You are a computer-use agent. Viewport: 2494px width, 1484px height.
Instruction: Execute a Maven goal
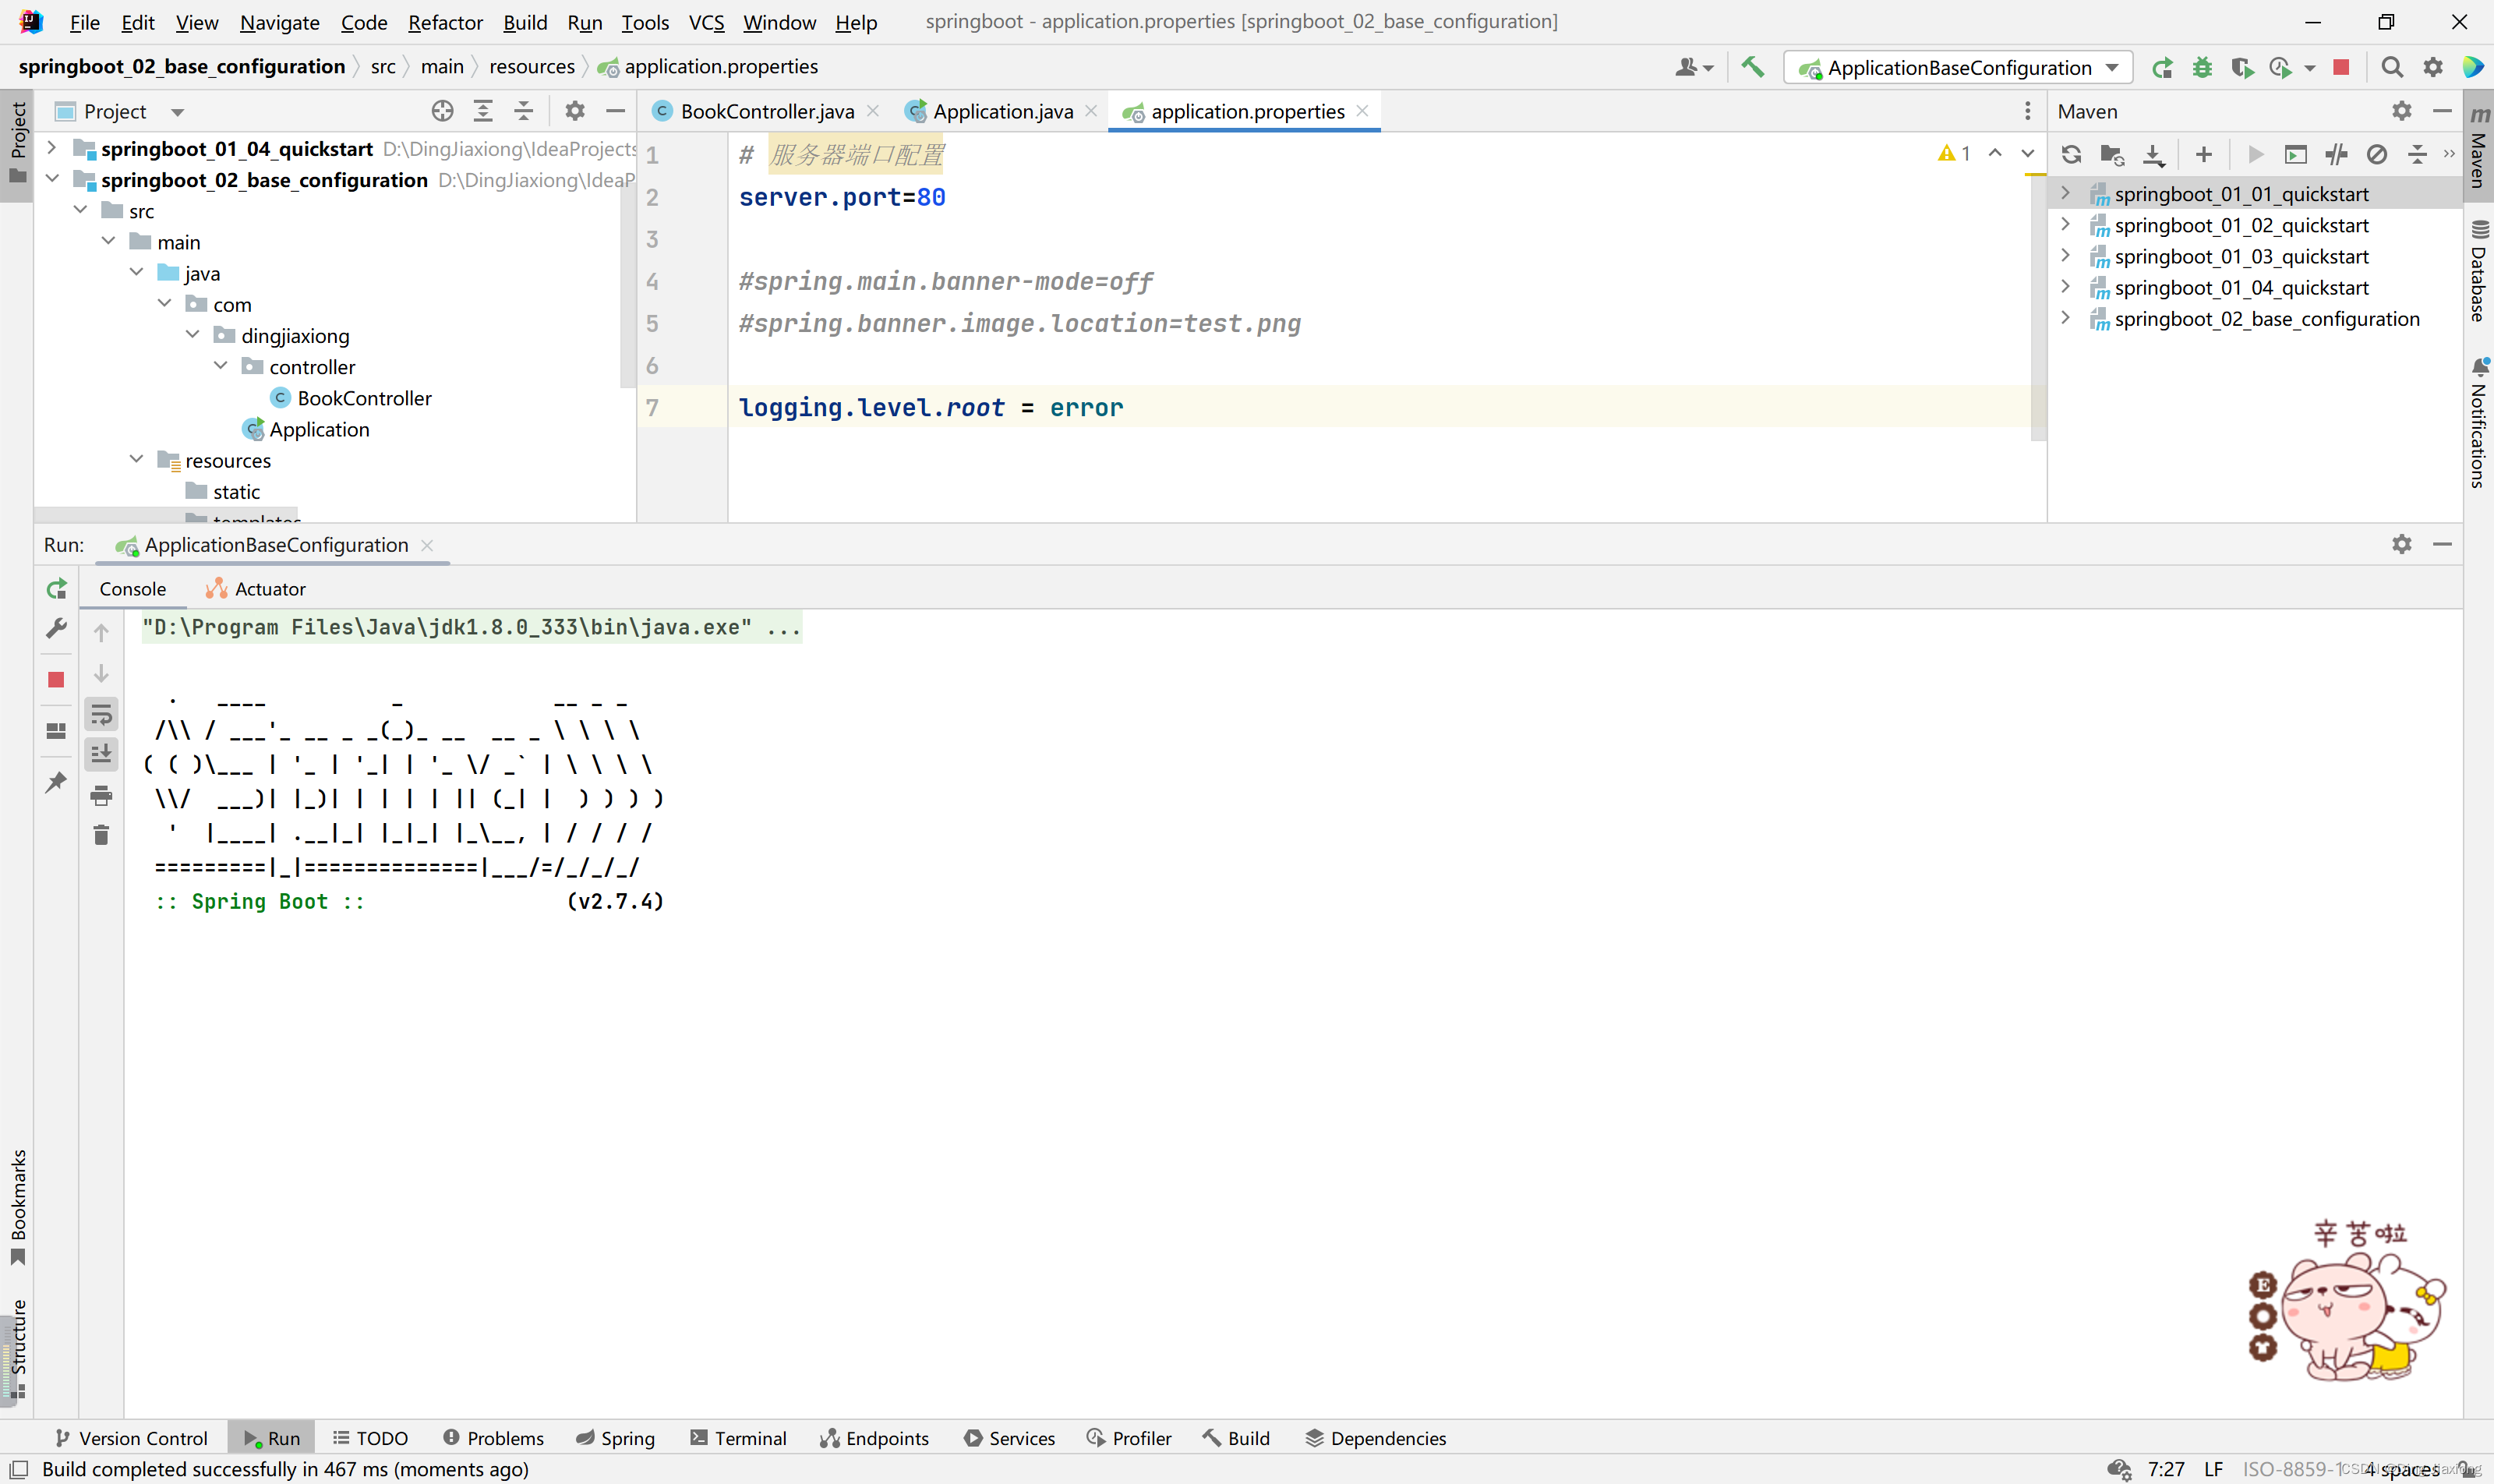[x=2296, y=154]
